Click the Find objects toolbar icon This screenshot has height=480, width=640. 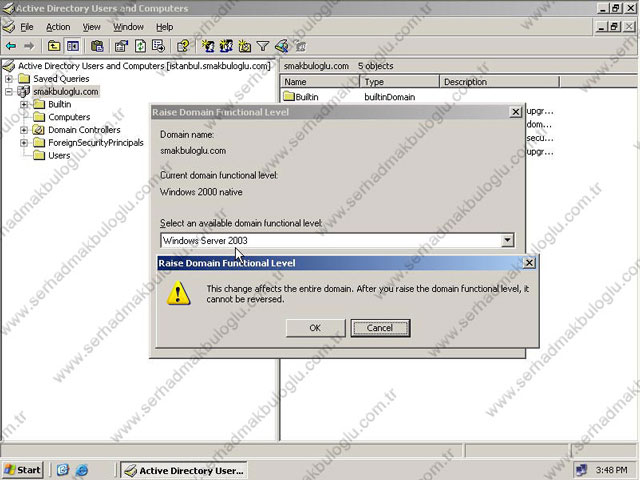pos(282,46)
